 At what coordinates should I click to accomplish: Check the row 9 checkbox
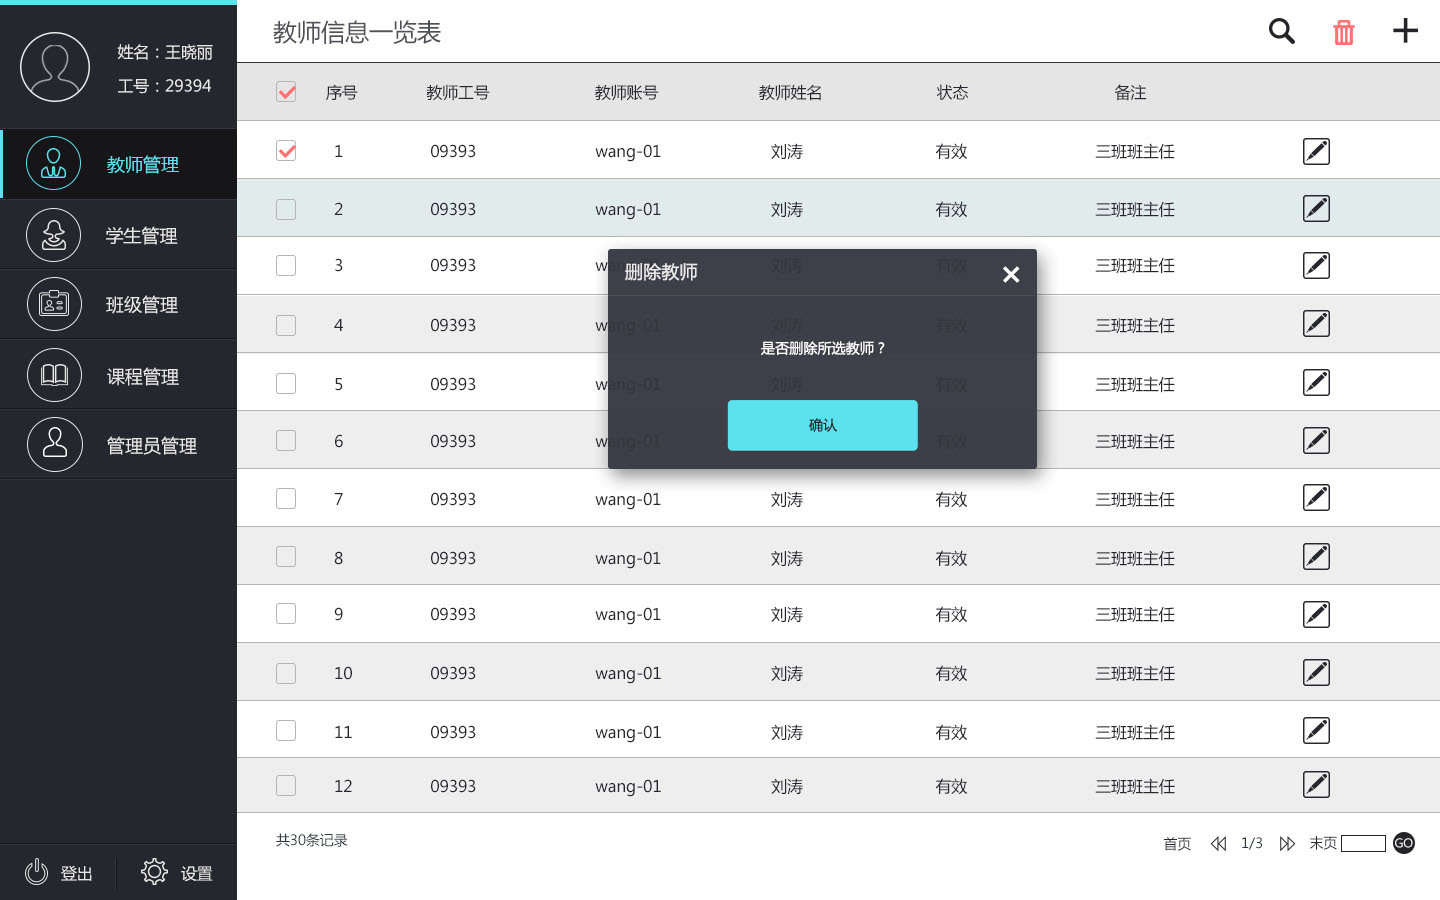pyautogui.click(x=286, y=613)
